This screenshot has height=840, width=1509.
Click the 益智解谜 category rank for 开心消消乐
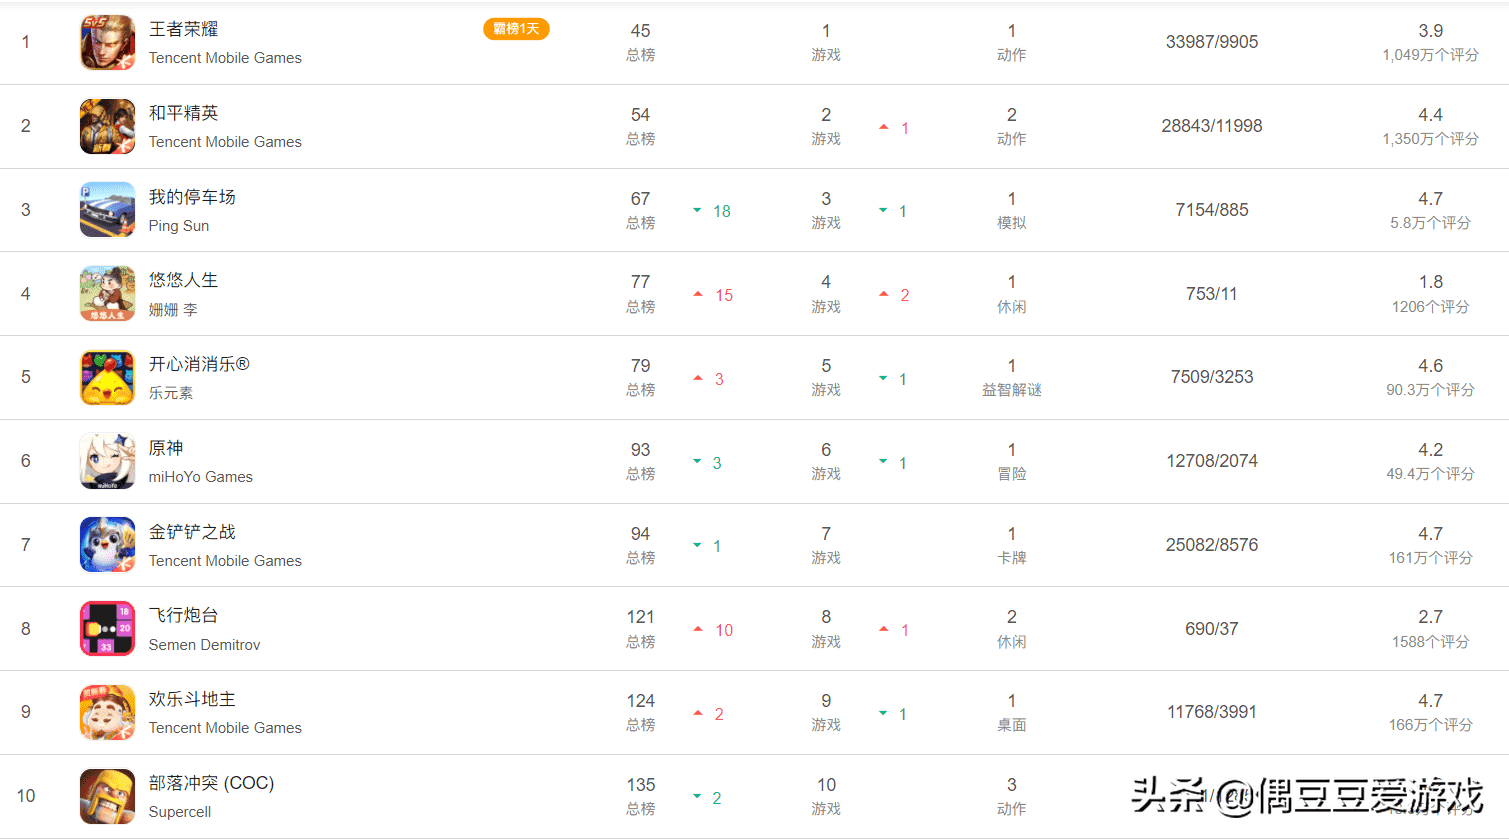point(1012,377)
